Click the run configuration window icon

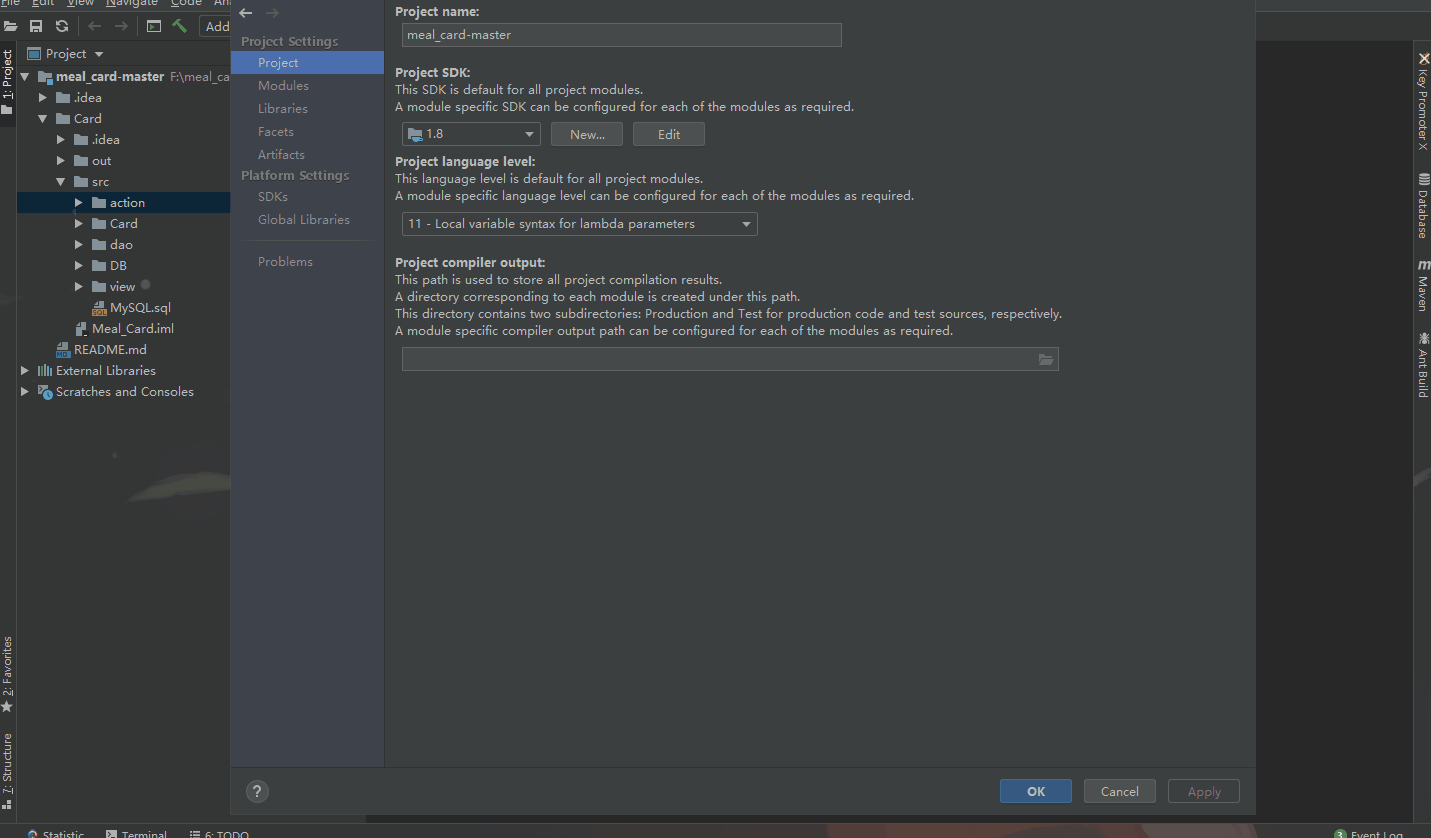pyautogui.click(x=154, y=26)
